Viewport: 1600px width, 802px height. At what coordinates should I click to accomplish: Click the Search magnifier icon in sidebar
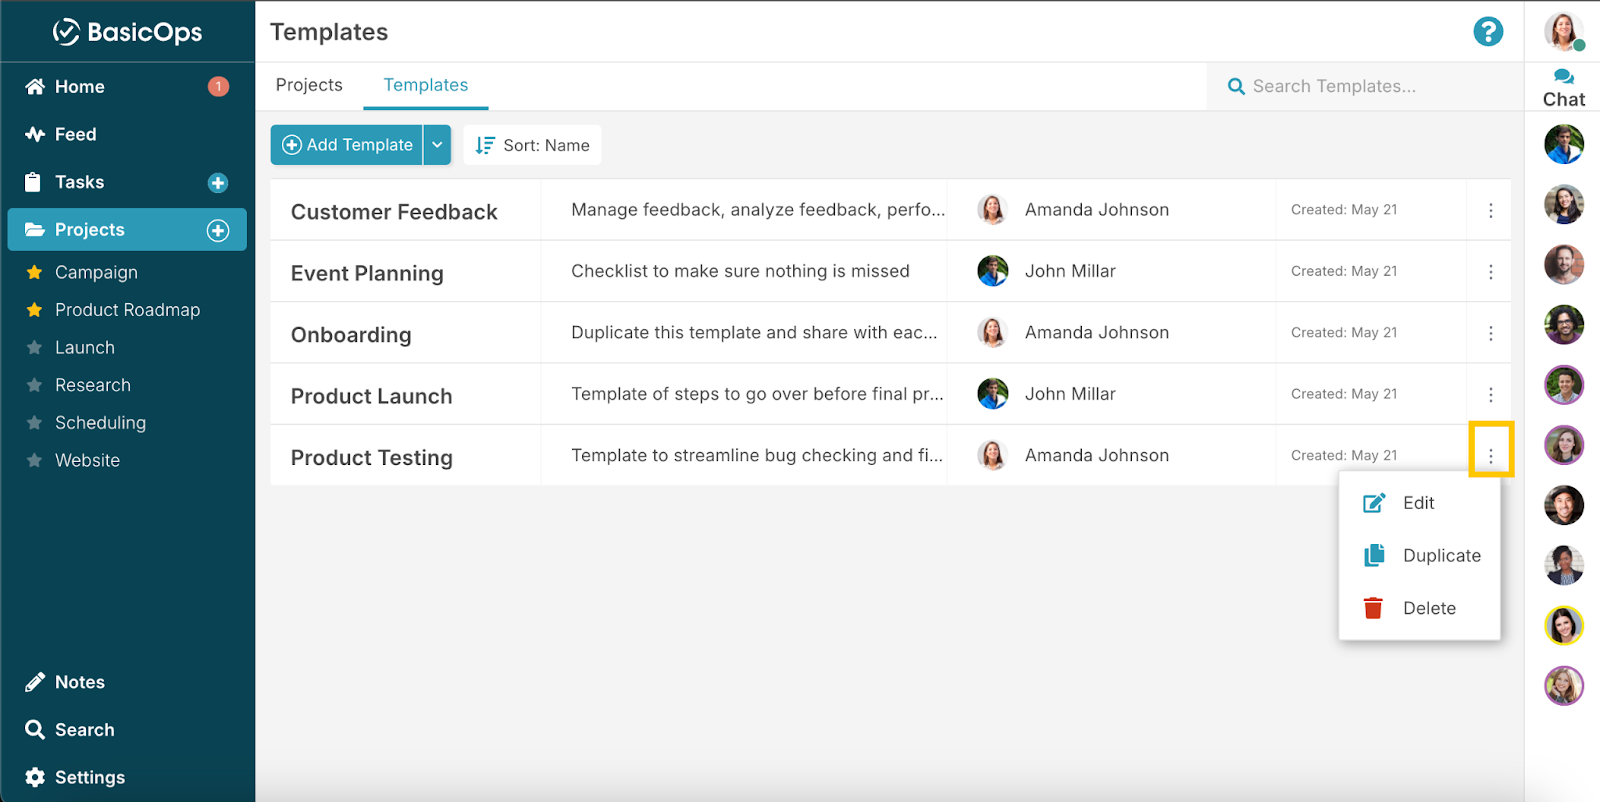coord(35,730)
